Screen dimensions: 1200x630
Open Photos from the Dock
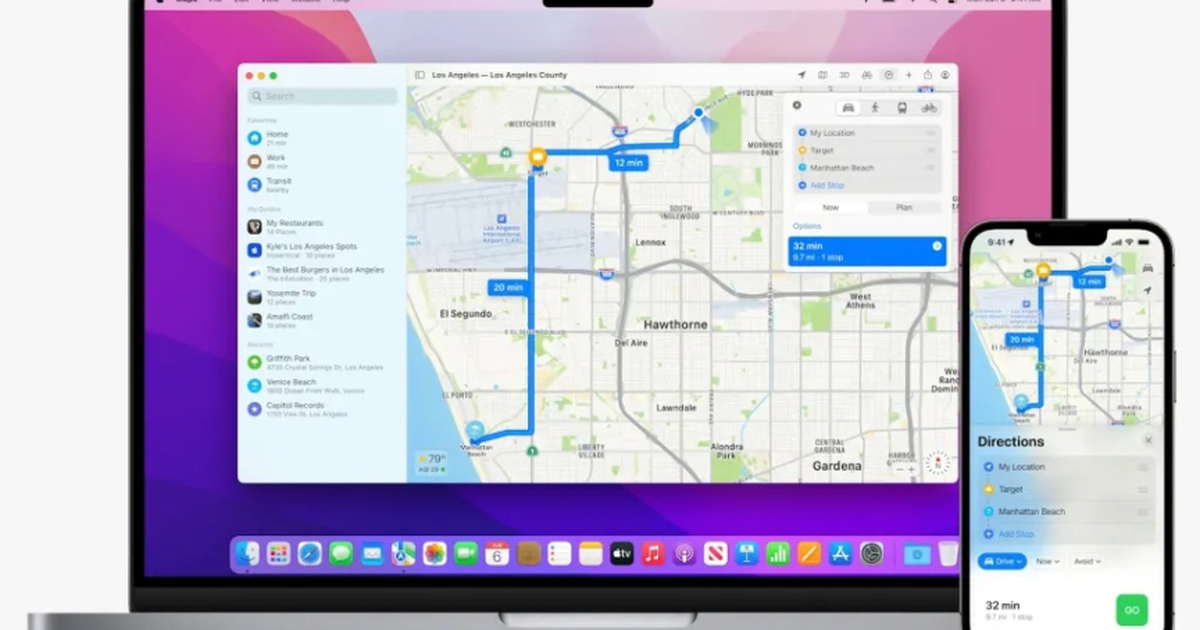434,553
